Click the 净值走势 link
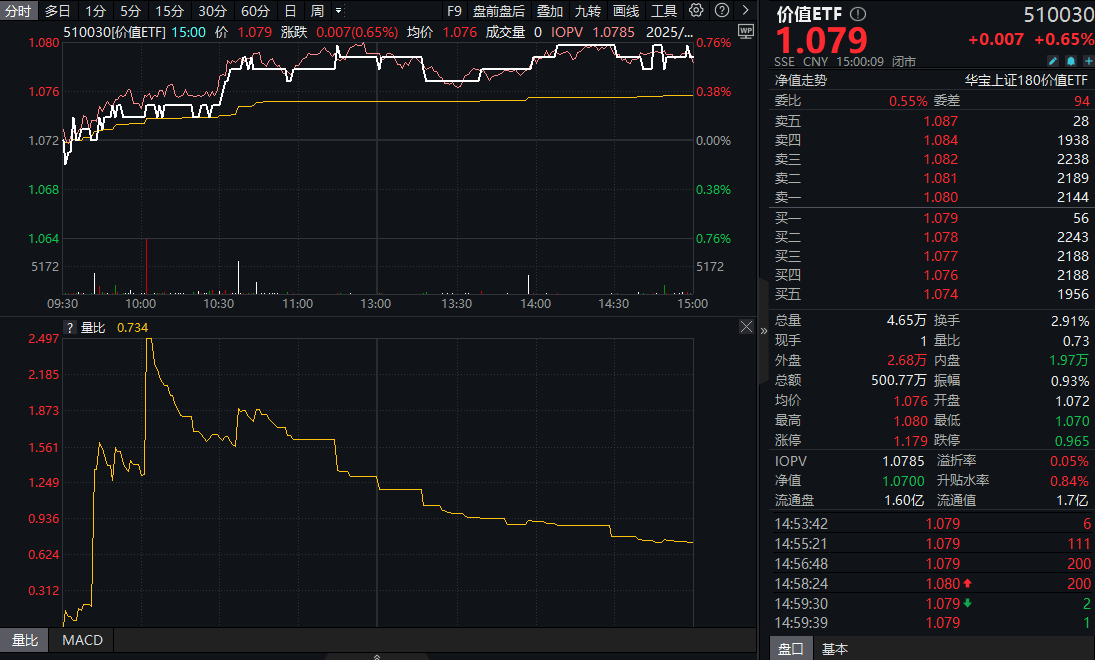Image resolution: width=1095 pixels, height=660 pixels. tap(800, 80)
